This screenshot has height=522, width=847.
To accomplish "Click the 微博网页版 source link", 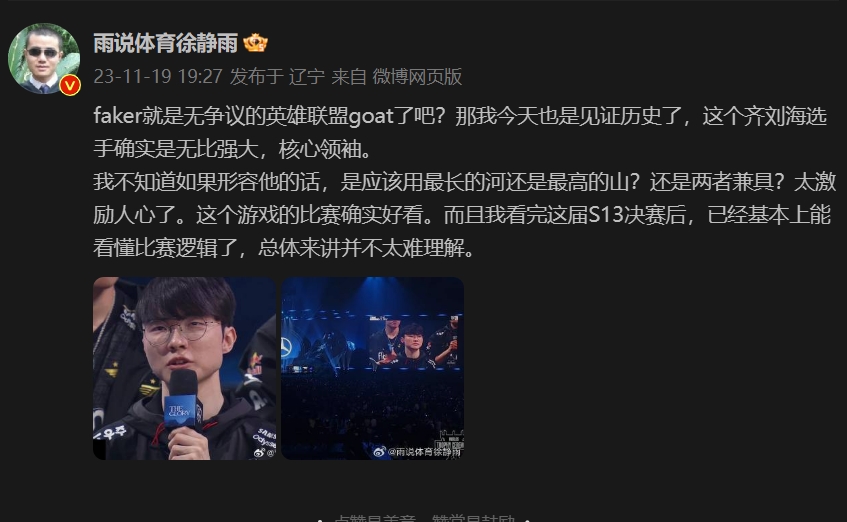I will (417, 76).
